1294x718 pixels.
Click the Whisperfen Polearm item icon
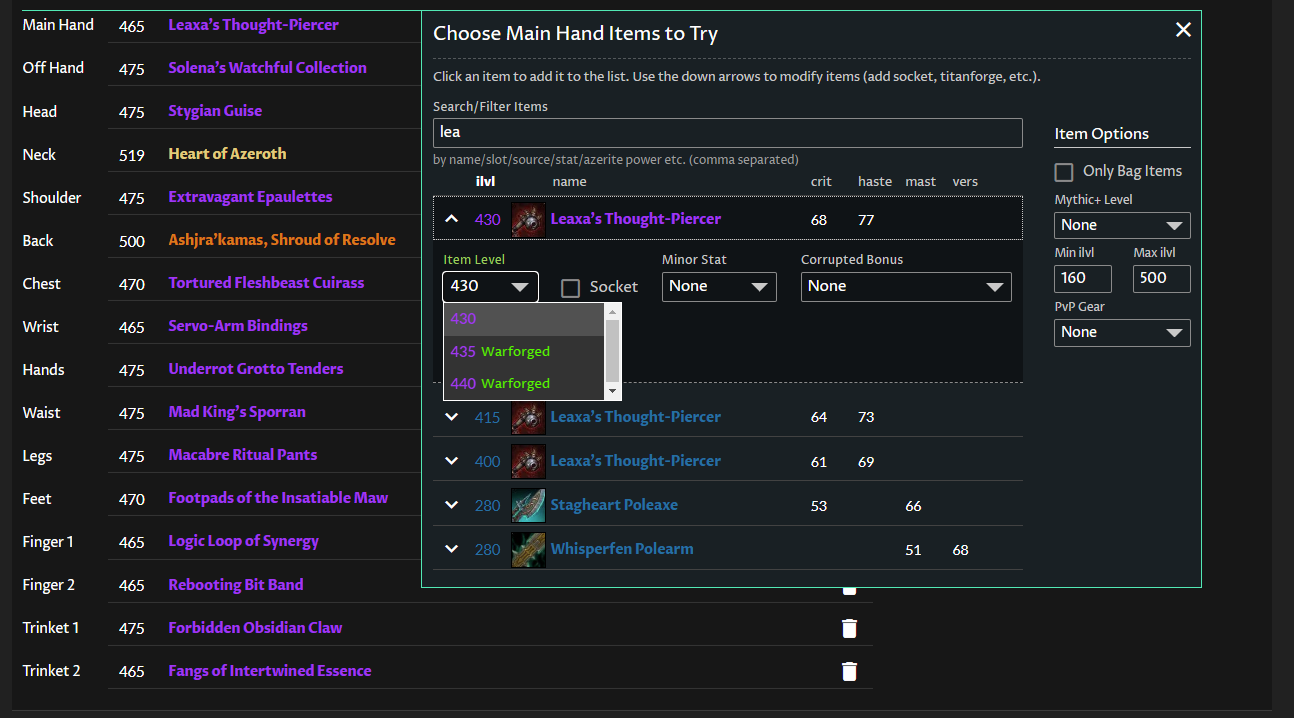528,549
